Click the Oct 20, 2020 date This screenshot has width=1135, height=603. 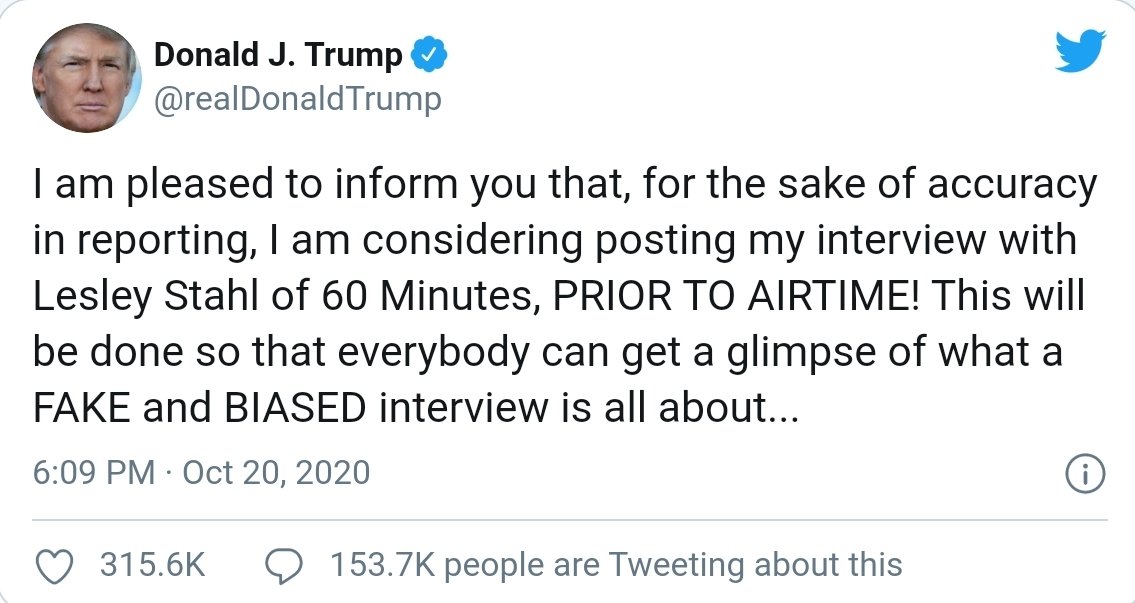[x=274, y=472]
